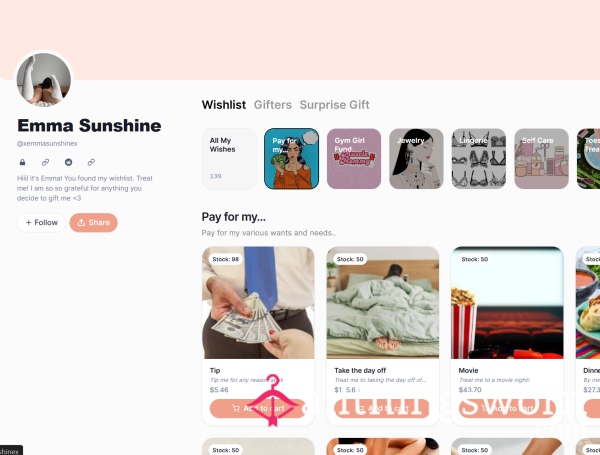600x455 pixels.
Task: Open the first chain link icon
Action: 45,162
